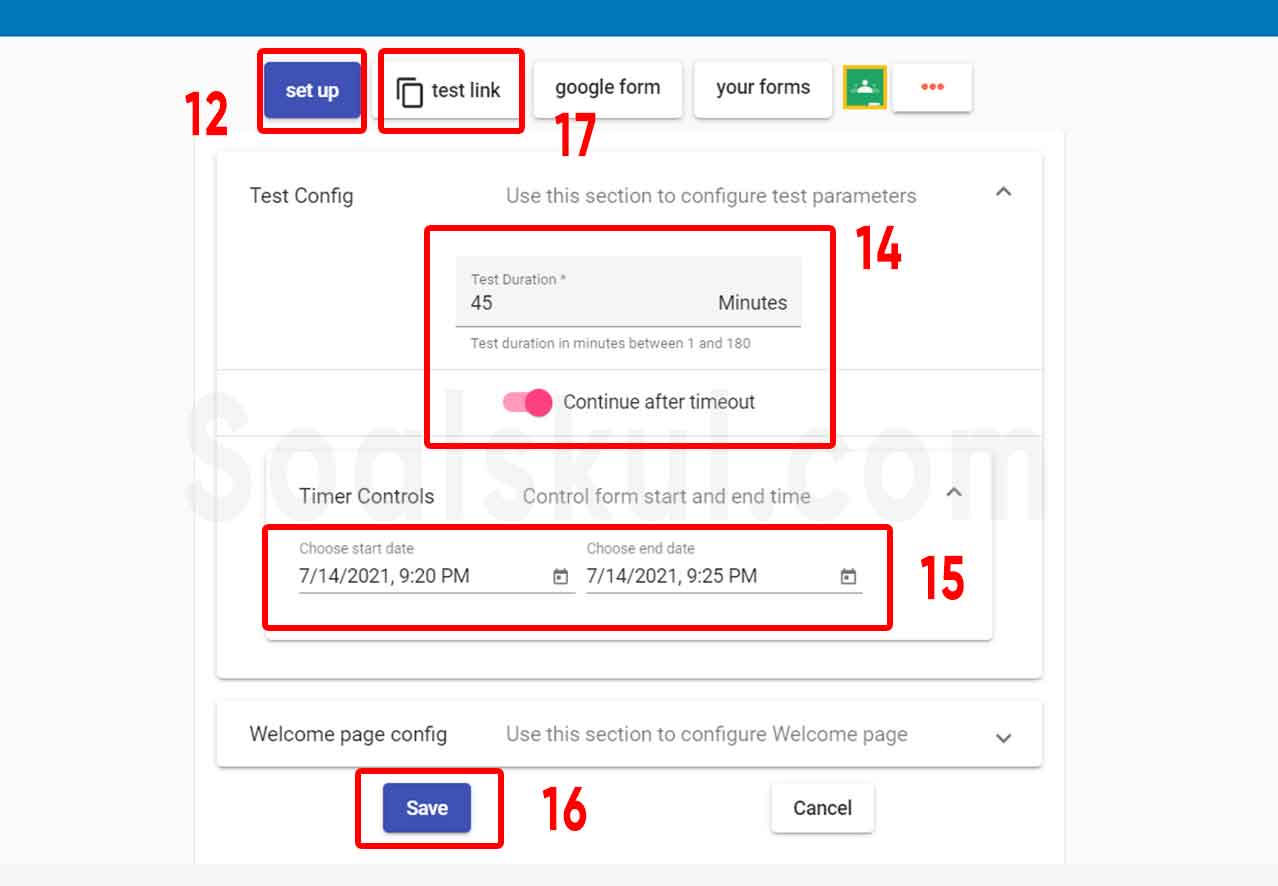Click the Welcome page config title text
This screenshot has width=1278, height=886.
(x=348, y=734)
